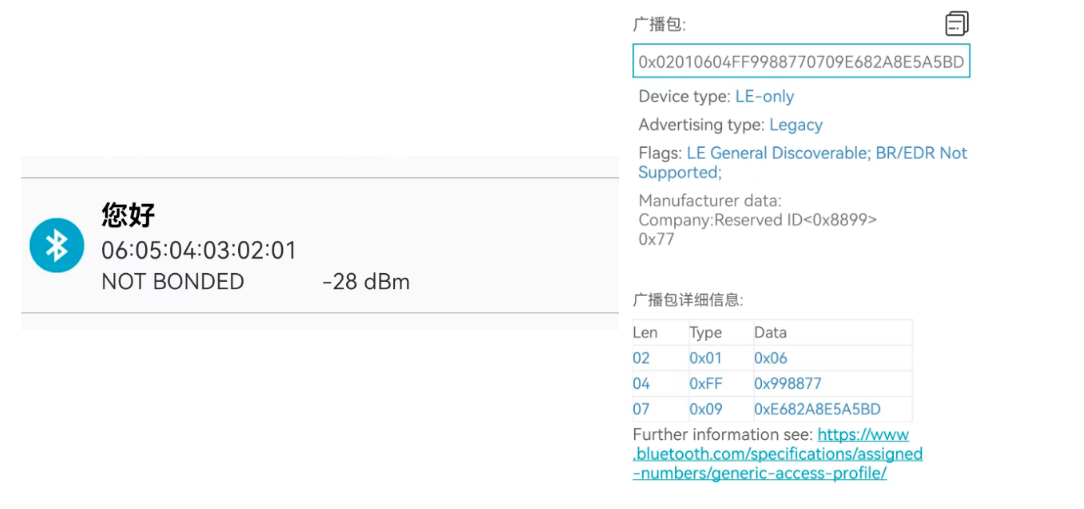
Task: Click the Legacy advertising type value
Action: click(796, 125)
